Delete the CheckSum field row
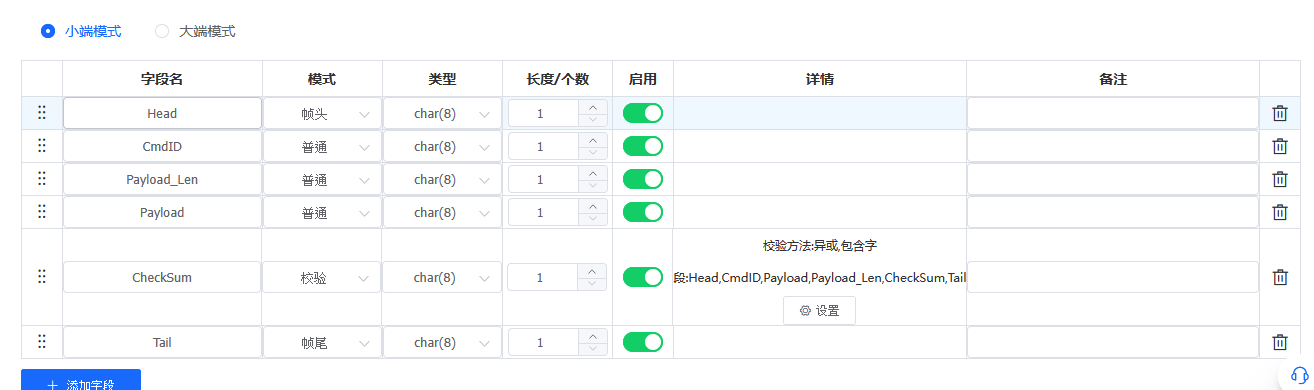 point(1279,277)
